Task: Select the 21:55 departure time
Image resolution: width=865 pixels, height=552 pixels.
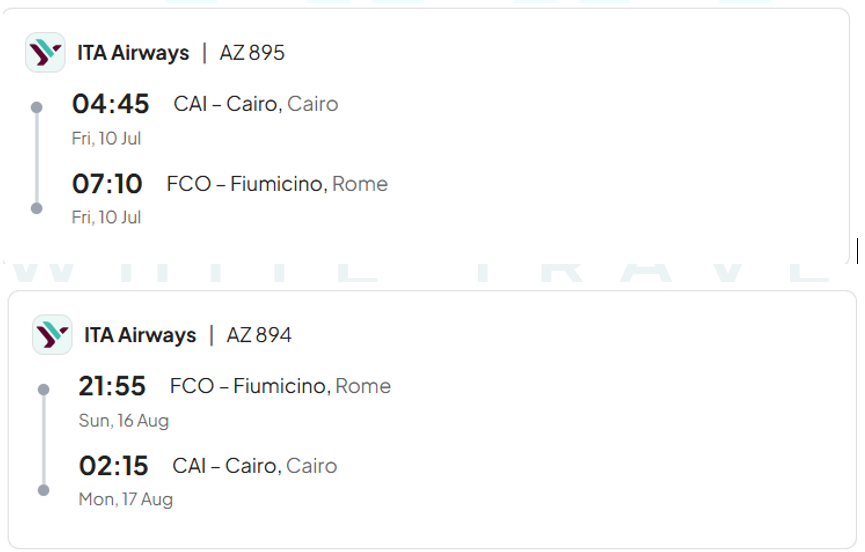Action: (112, 386)
